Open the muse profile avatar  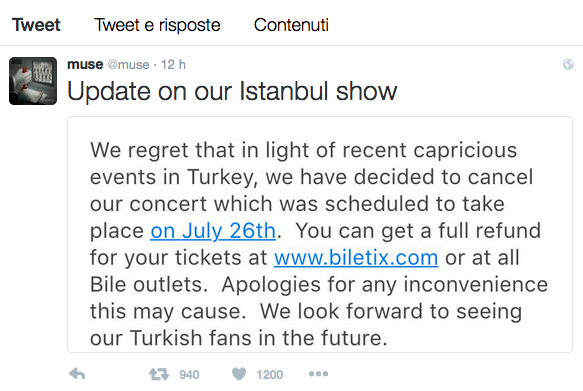(33, 81)
